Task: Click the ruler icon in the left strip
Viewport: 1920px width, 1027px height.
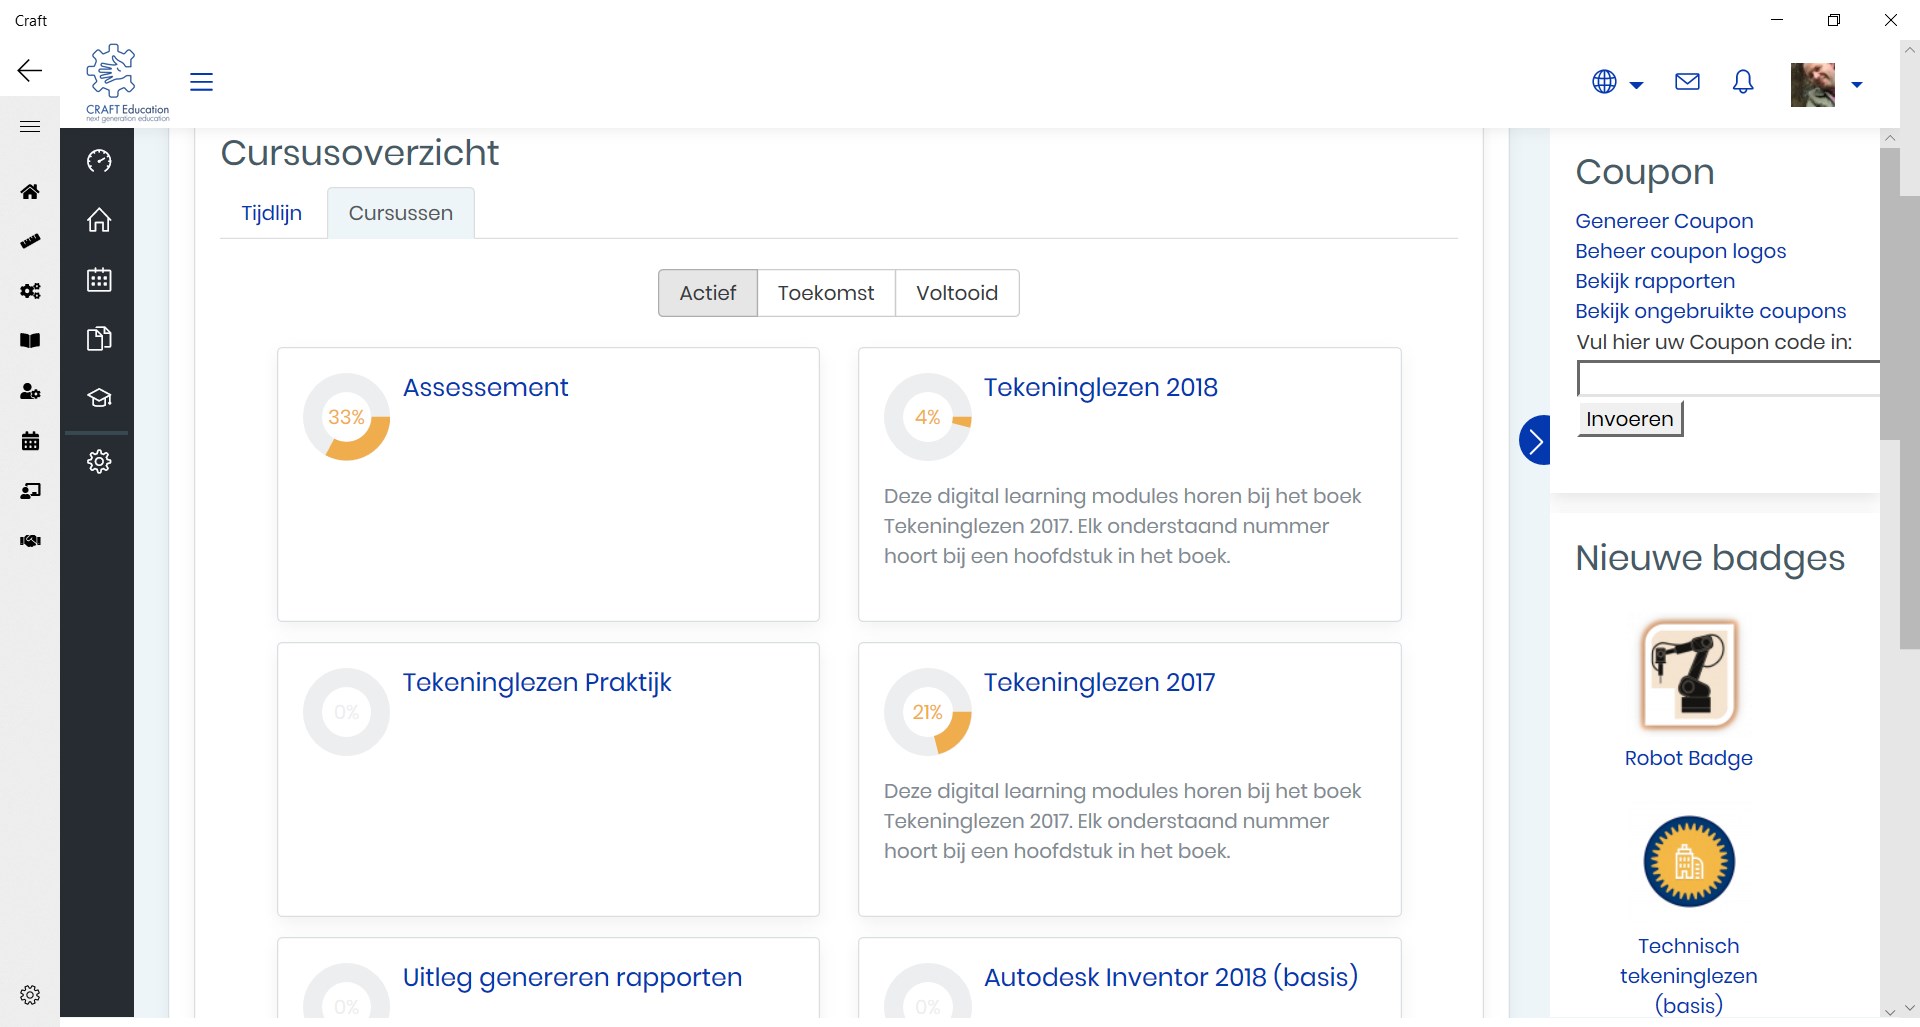Action: pos(30,241)
